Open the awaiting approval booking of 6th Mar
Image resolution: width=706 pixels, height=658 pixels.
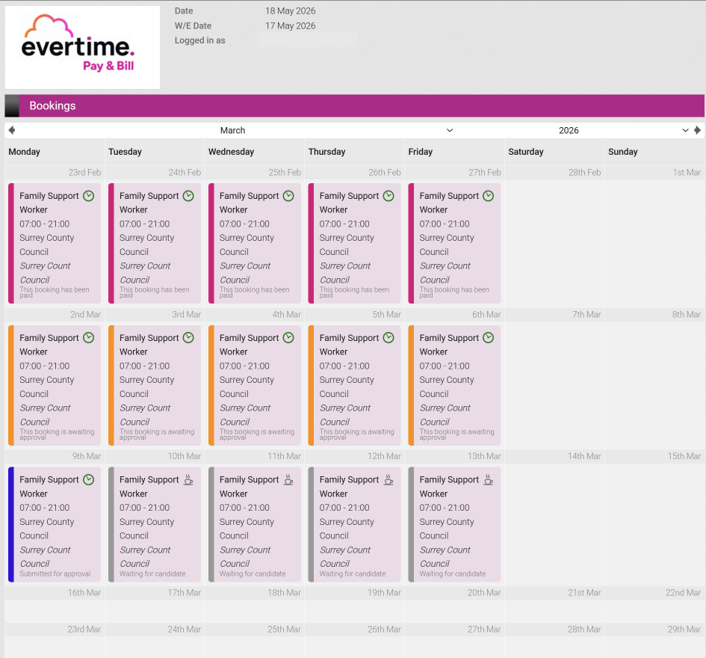tap(454, 385)
